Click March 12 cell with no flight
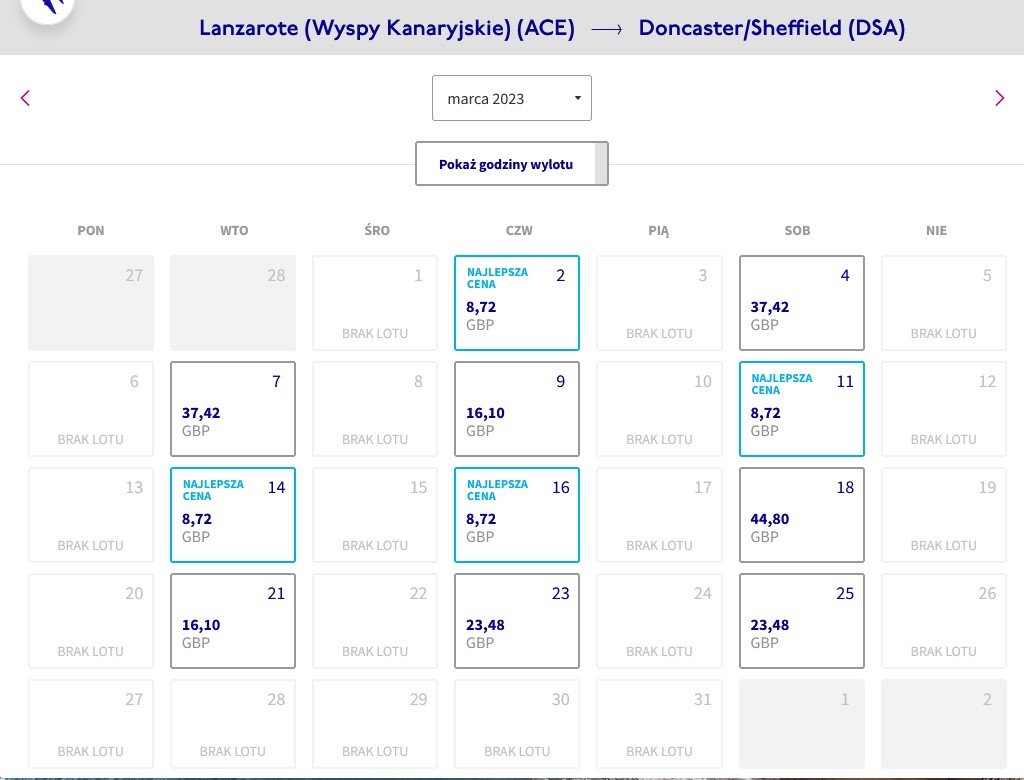 pyautogui.click(x=944, y=409)
